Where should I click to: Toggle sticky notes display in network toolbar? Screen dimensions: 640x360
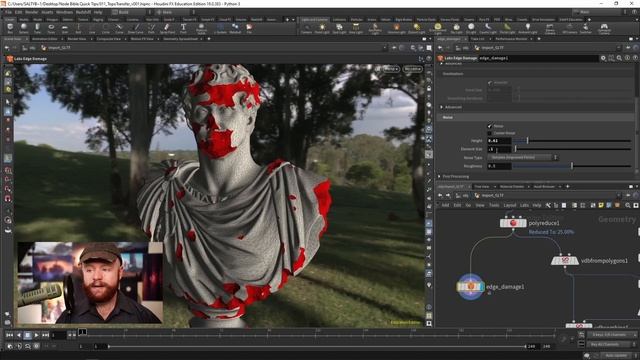[601, 205]
